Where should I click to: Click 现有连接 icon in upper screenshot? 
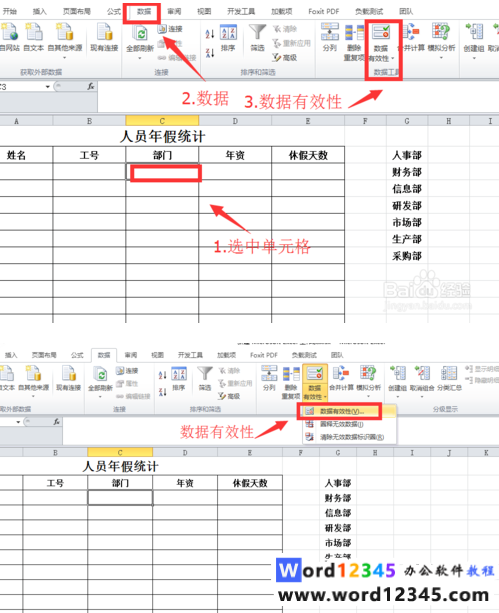click(x=104, y=32)
